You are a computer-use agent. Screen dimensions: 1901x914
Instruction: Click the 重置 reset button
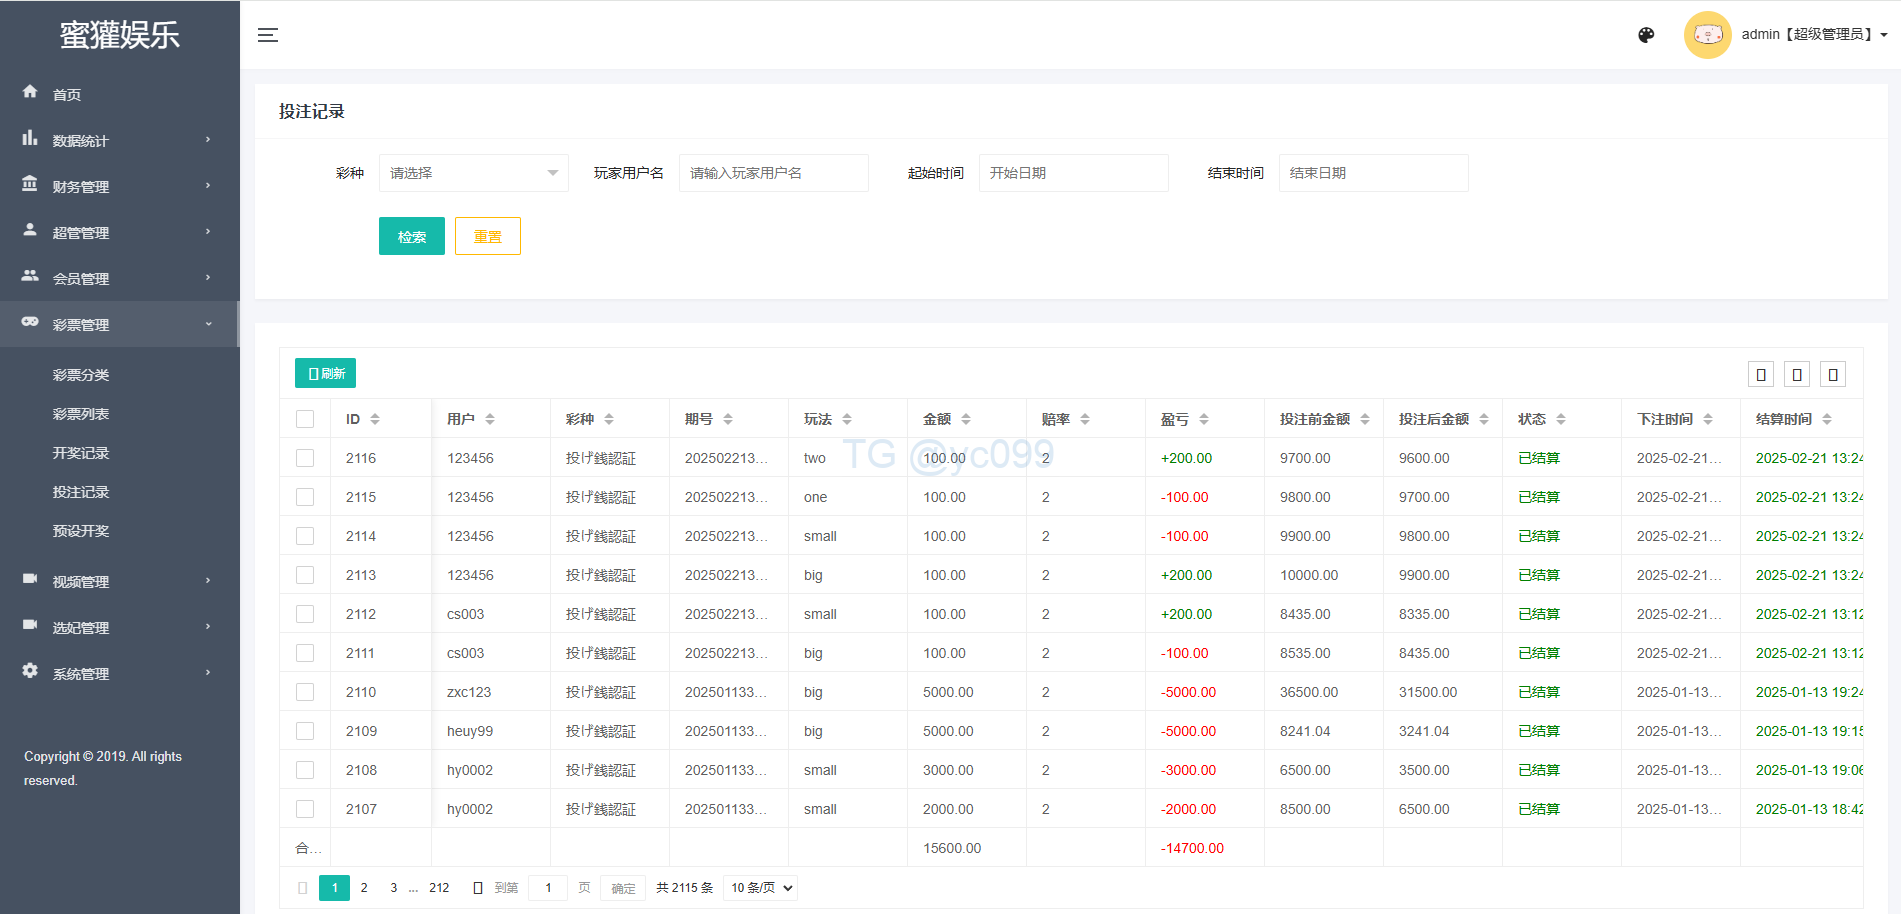coord(487,236)
